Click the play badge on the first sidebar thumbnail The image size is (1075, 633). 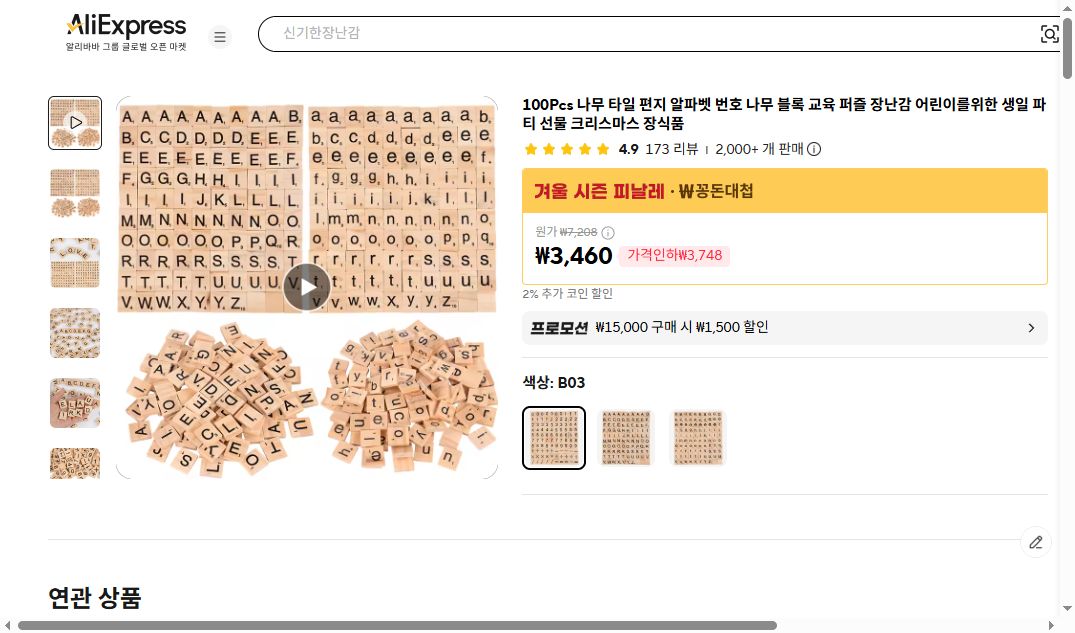point(74,122)
